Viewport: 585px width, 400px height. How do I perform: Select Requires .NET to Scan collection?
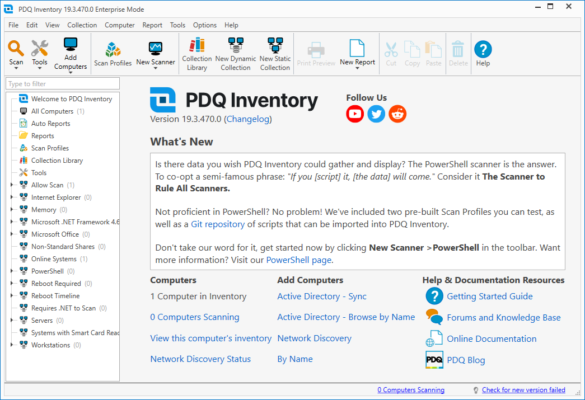(x=63, y=308)
